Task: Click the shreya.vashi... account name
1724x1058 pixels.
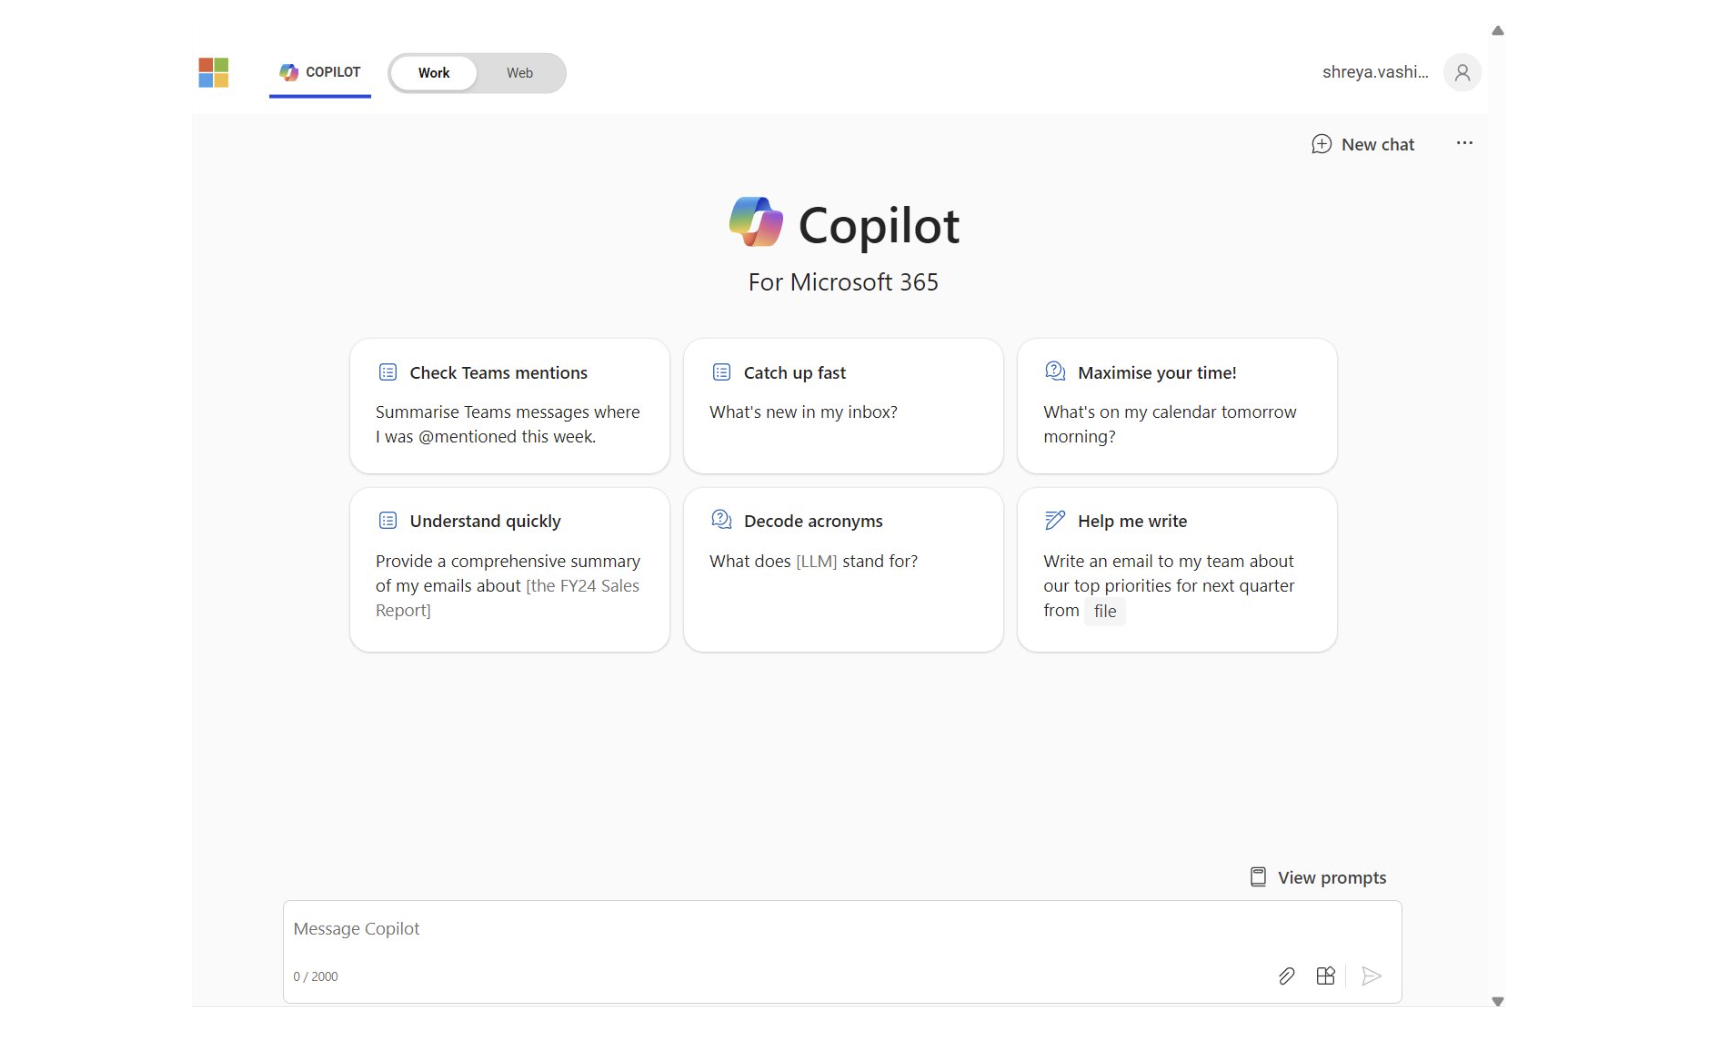Action: point(1375,72)
